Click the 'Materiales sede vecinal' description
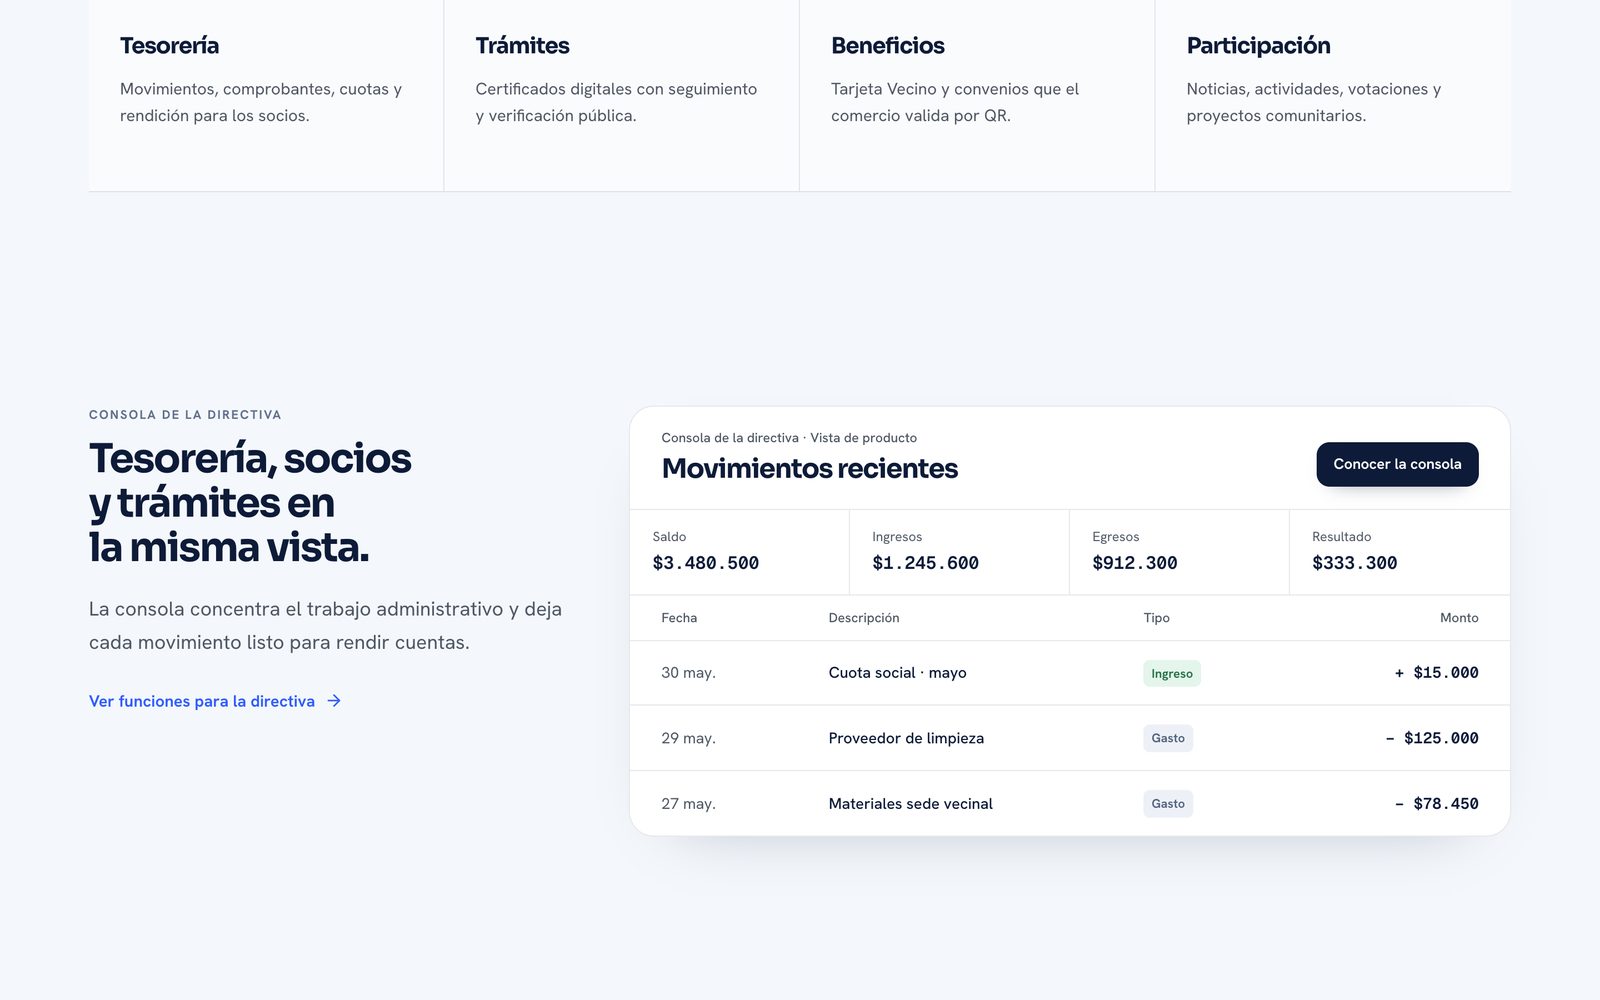The image size is (1600, 1000). [910, 804]
